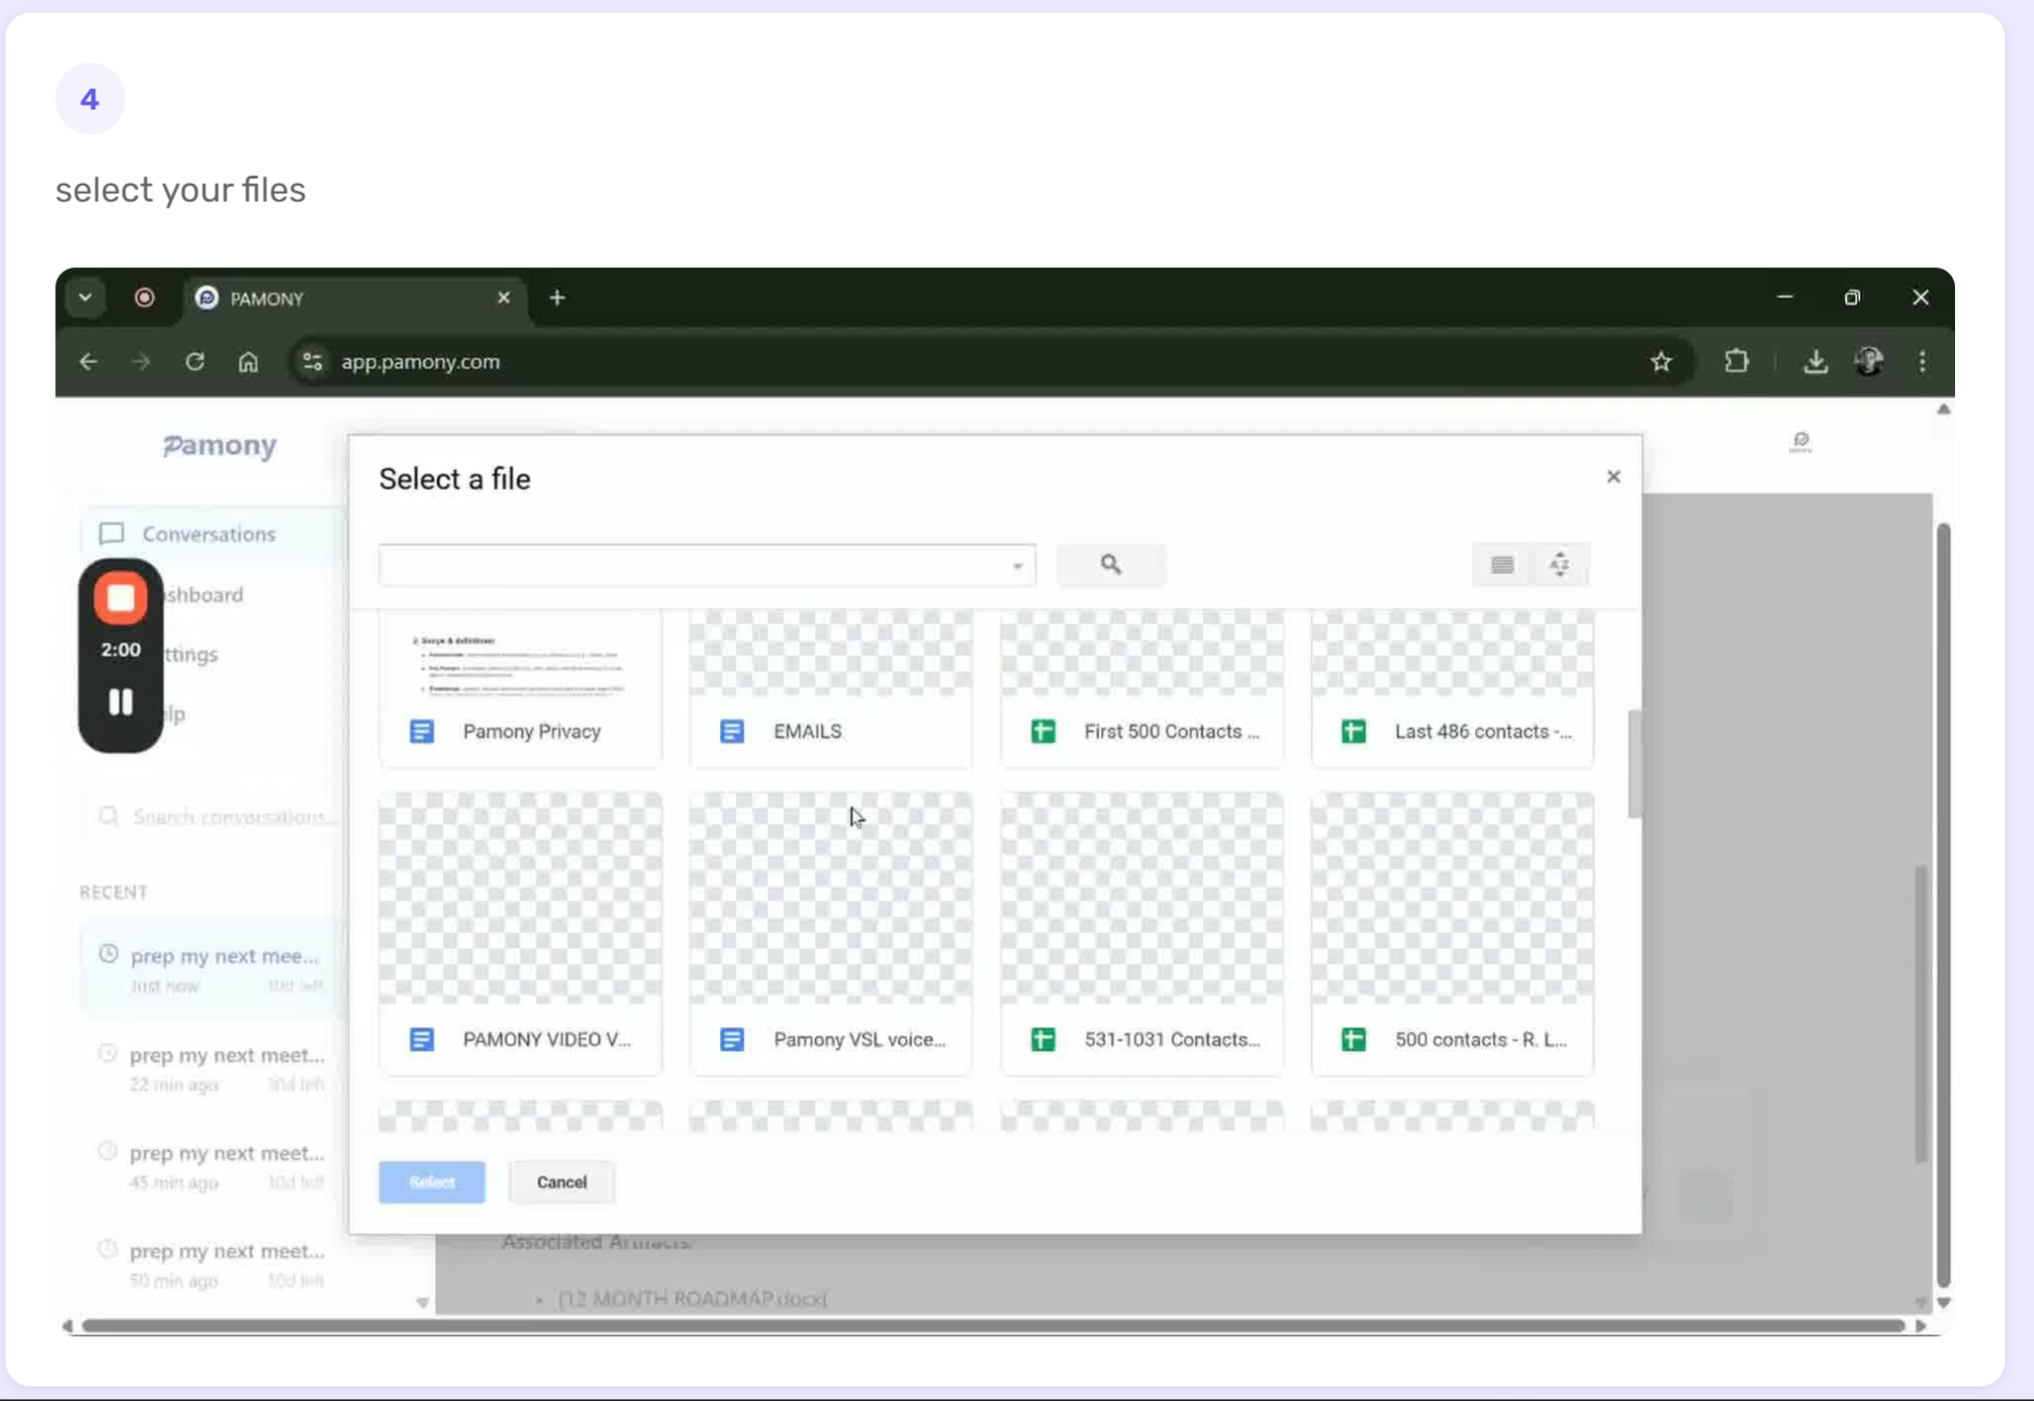The height and width of the screenshot is (1402, 2034).
Task: Click the search magnifier button in file picker
Action: (x=1110, y=565)
